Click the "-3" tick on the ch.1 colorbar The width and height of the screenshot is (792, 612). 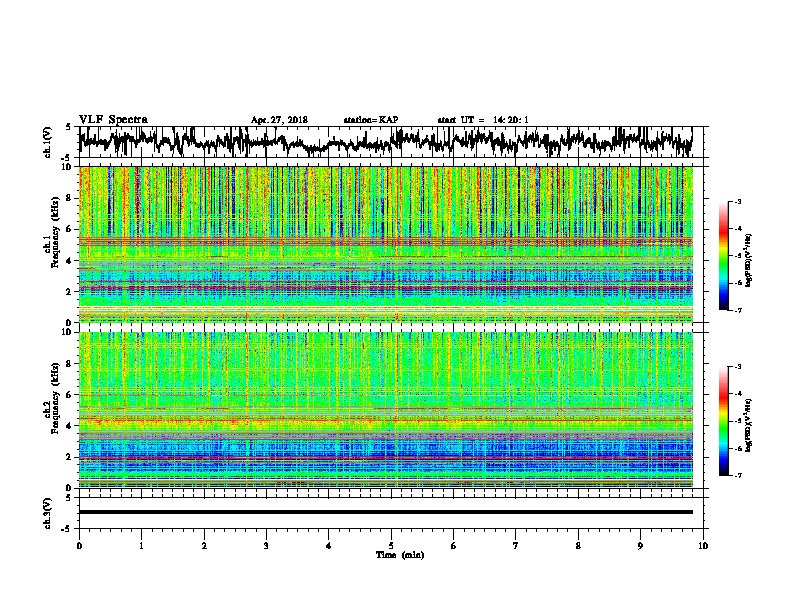738,202
